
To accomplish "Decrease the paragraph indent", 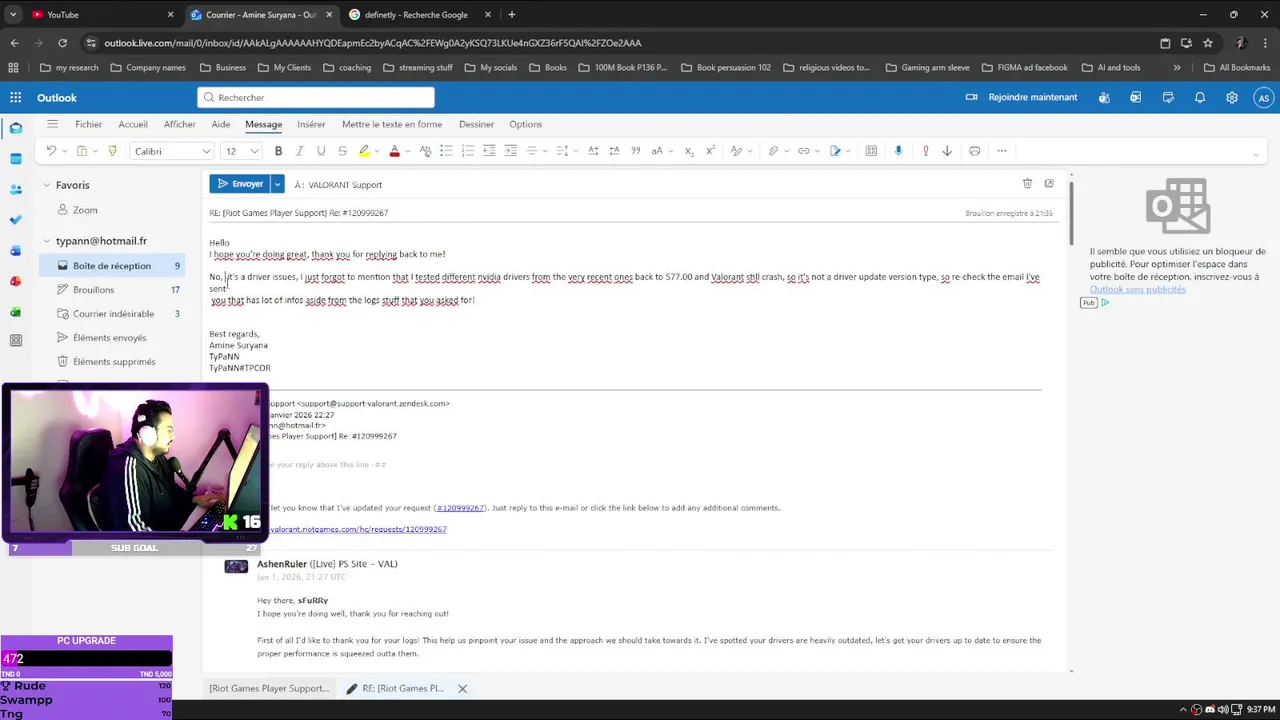I will (x=489, y=151).
